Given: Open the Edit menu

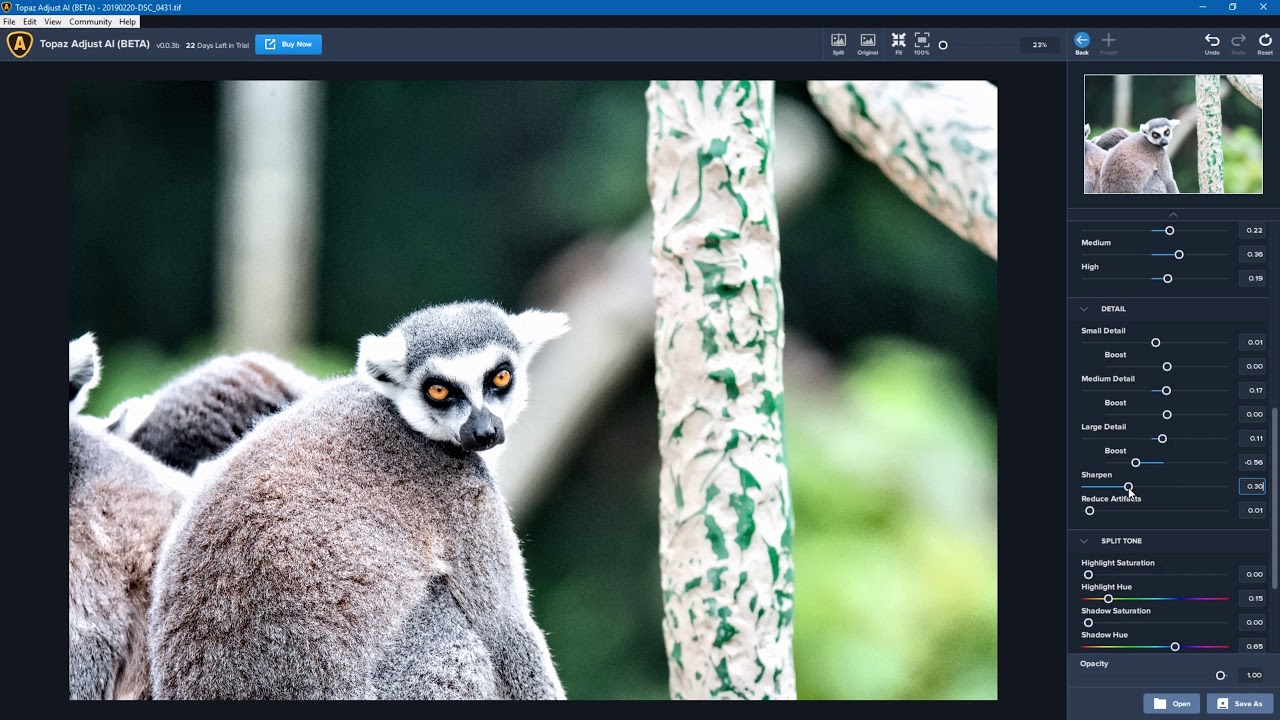Looking at the screenshot, I should 30,22.
